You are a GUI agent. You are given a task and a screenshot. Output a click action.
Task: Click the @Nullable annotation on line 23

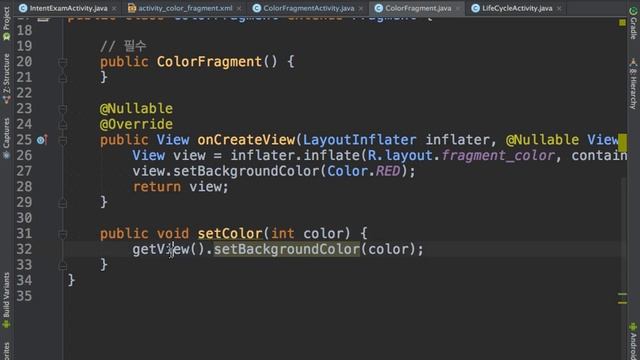pyautogui.click(x=136, y=109)
